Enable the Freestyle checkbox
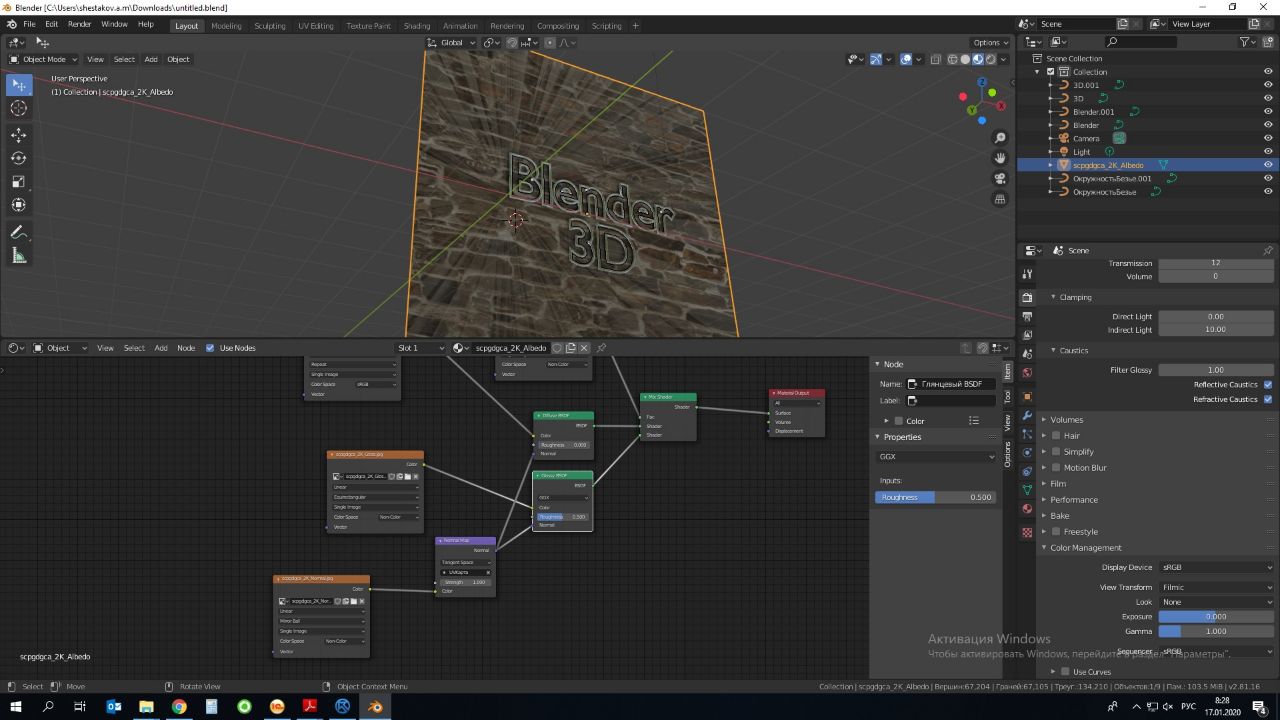 coord(1056,531)
